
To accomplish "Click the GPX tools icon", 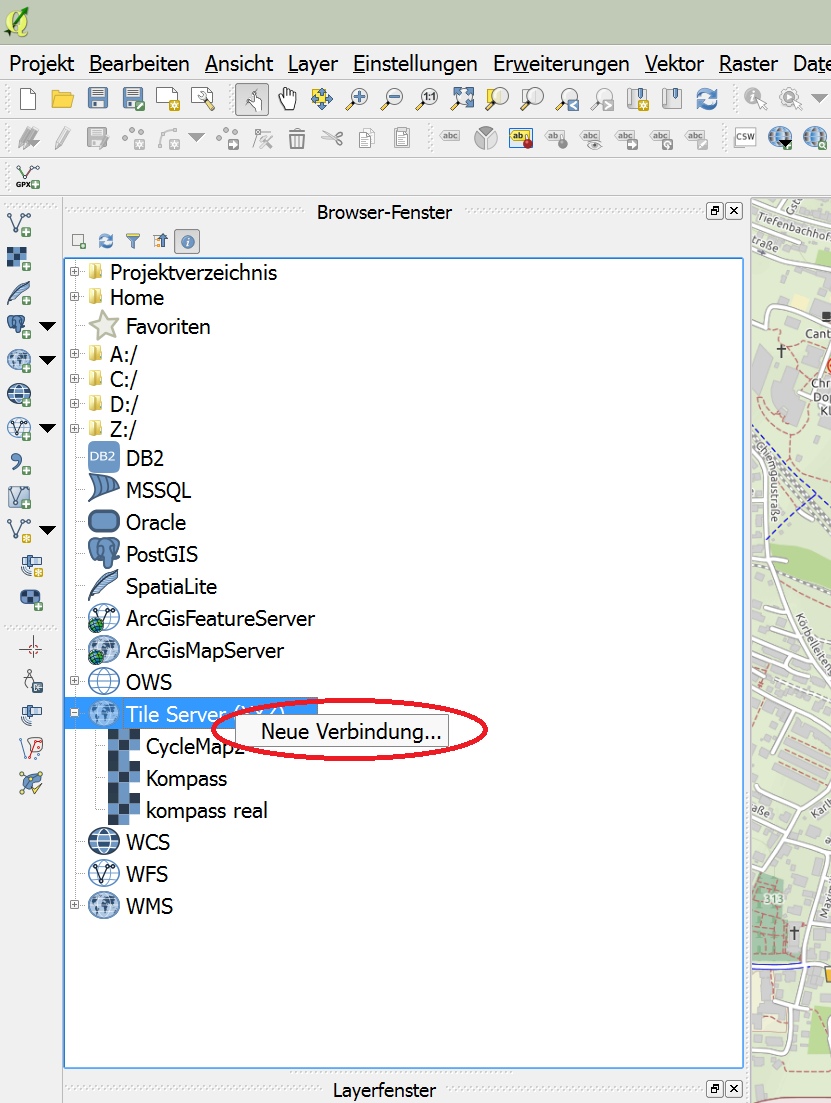I will pos(27,177).
